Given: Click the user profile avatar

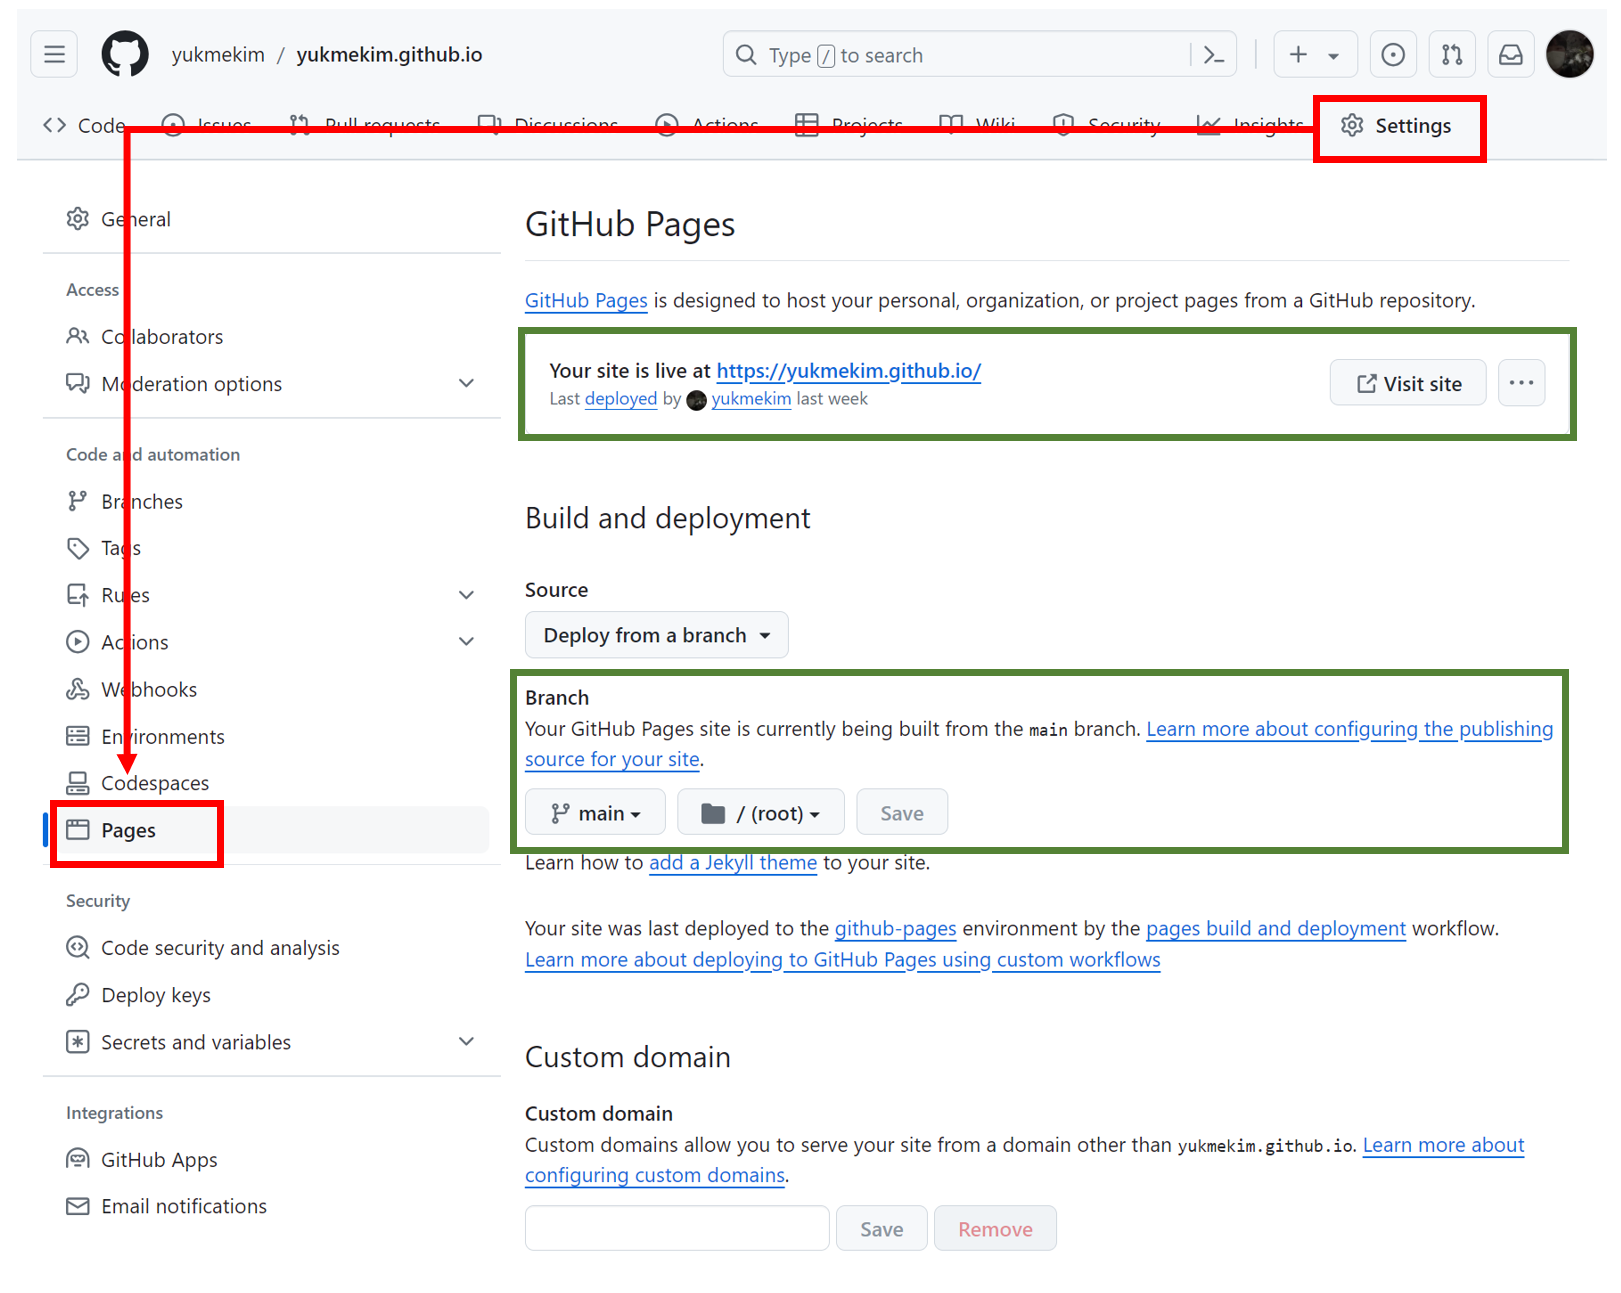Looking at the screenshot, I should 1569,54.
